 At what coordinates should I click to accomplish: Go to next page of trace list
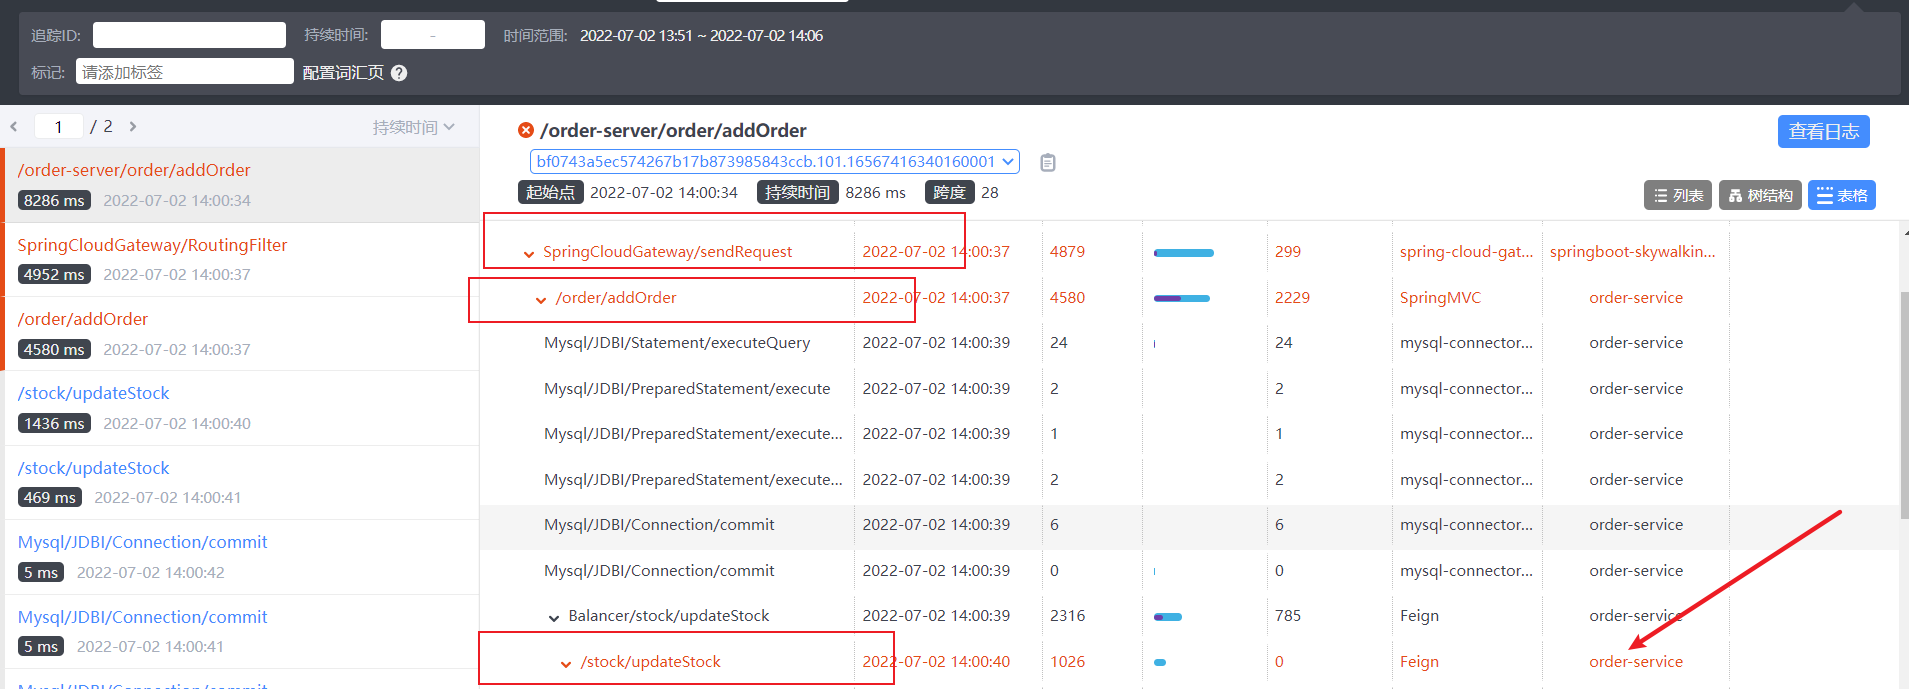click(x=132, y=127)
